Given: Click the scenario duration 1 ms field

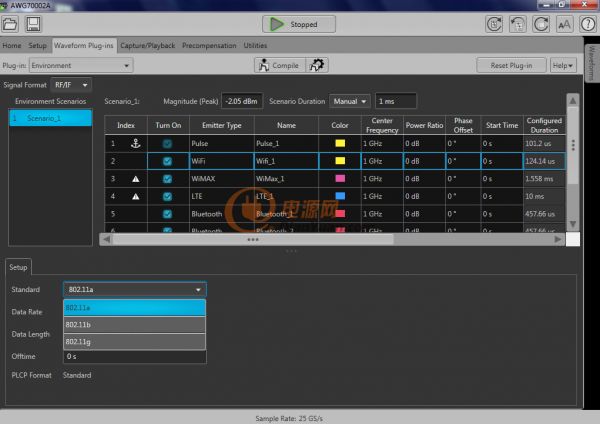Looking at the screenshot, I should coord(396,101).
